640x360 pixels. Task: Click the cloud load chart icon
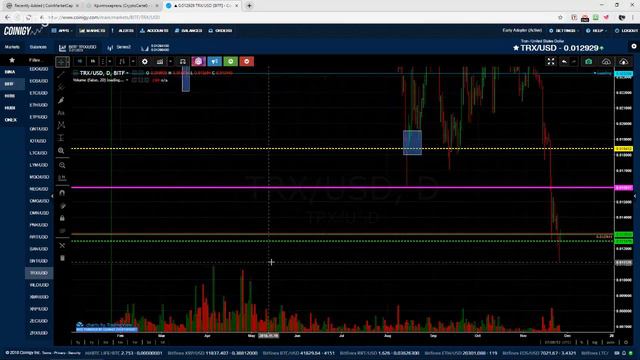pyautogui.click(x=606, y=62)
